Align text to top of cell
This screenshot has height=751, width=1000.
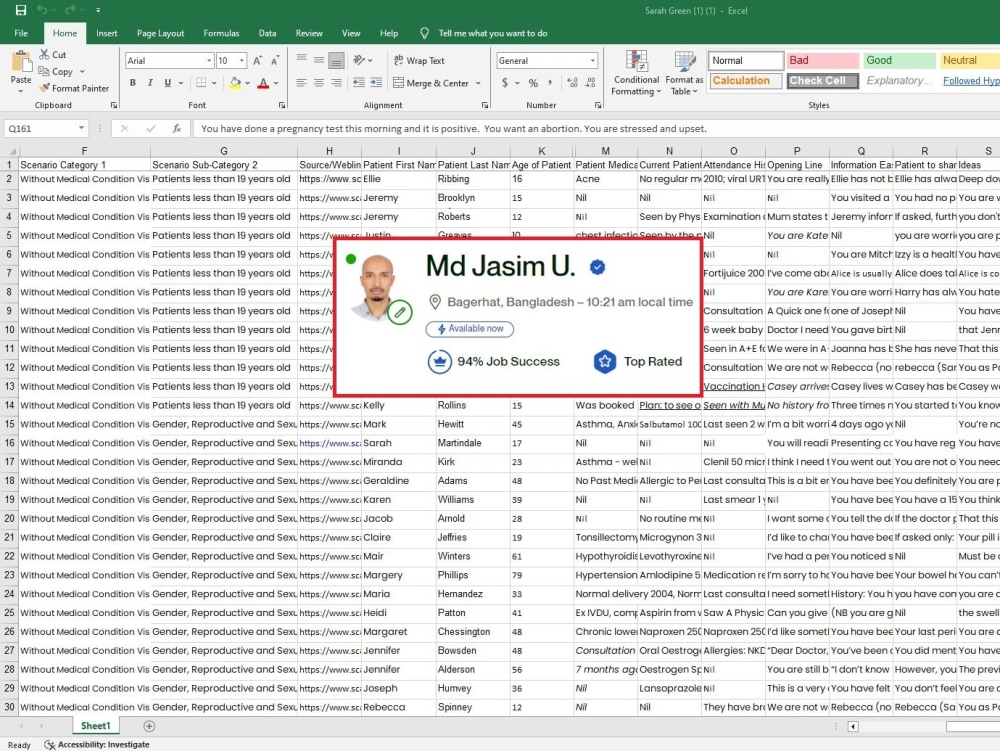click(x=302, y=60)
